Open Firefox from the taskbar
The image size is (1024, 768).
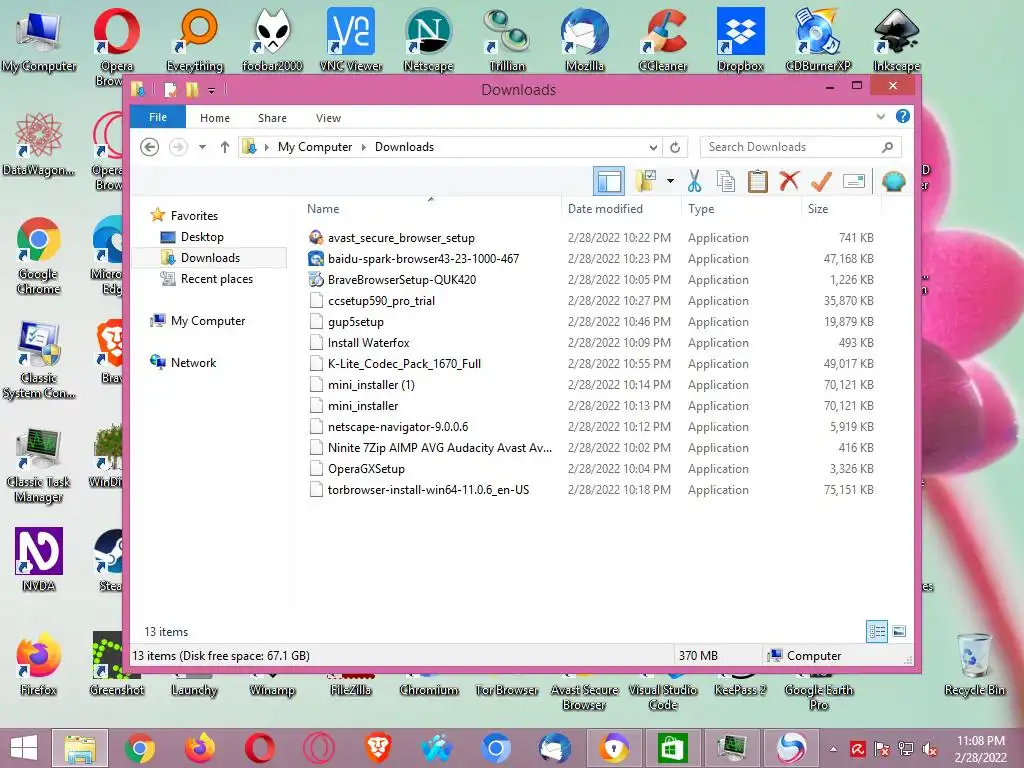point(199,748)
